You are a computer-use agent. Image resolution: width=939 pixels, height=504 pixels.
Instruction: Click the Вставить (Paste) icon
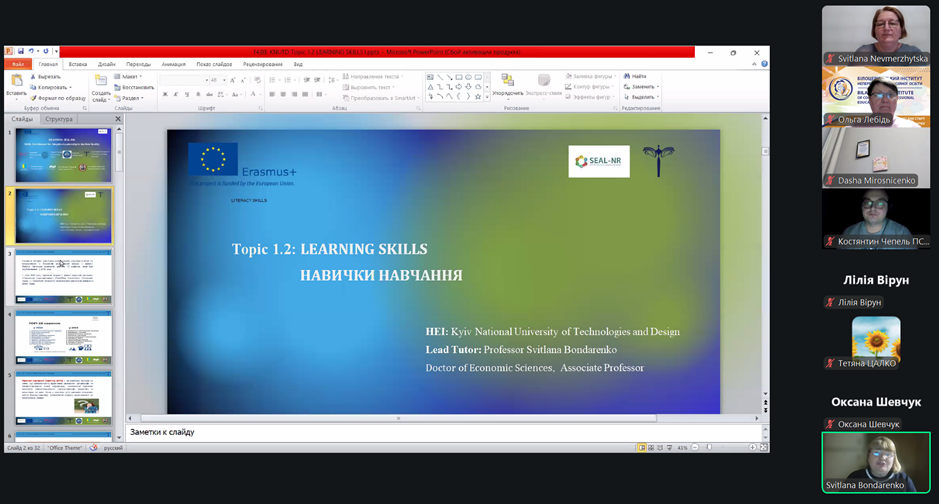pos(16,82)
